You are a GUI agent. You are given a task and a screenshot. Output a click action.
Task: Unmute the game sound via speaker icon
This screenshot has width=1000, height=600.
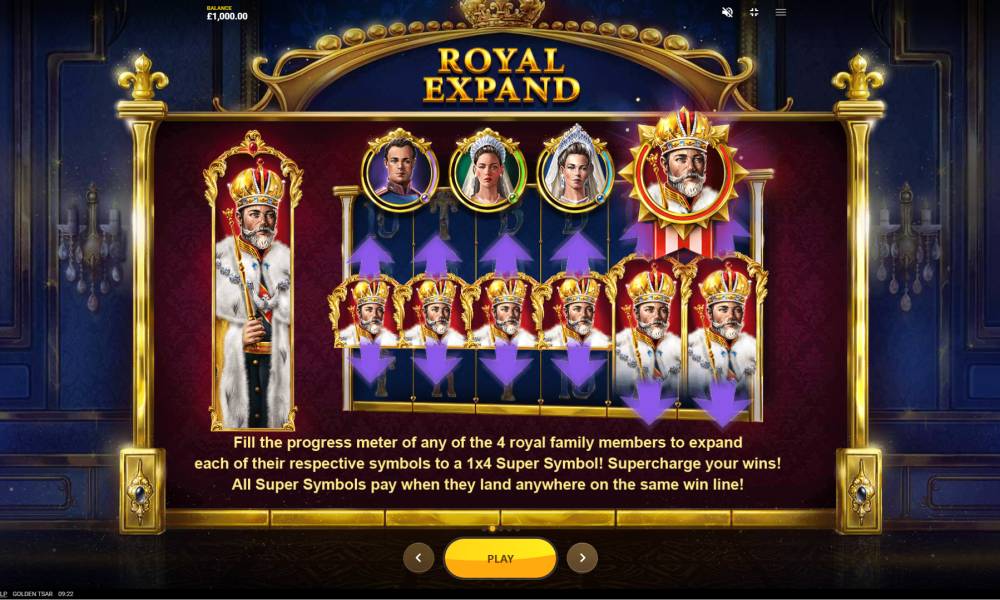point(727,12)
